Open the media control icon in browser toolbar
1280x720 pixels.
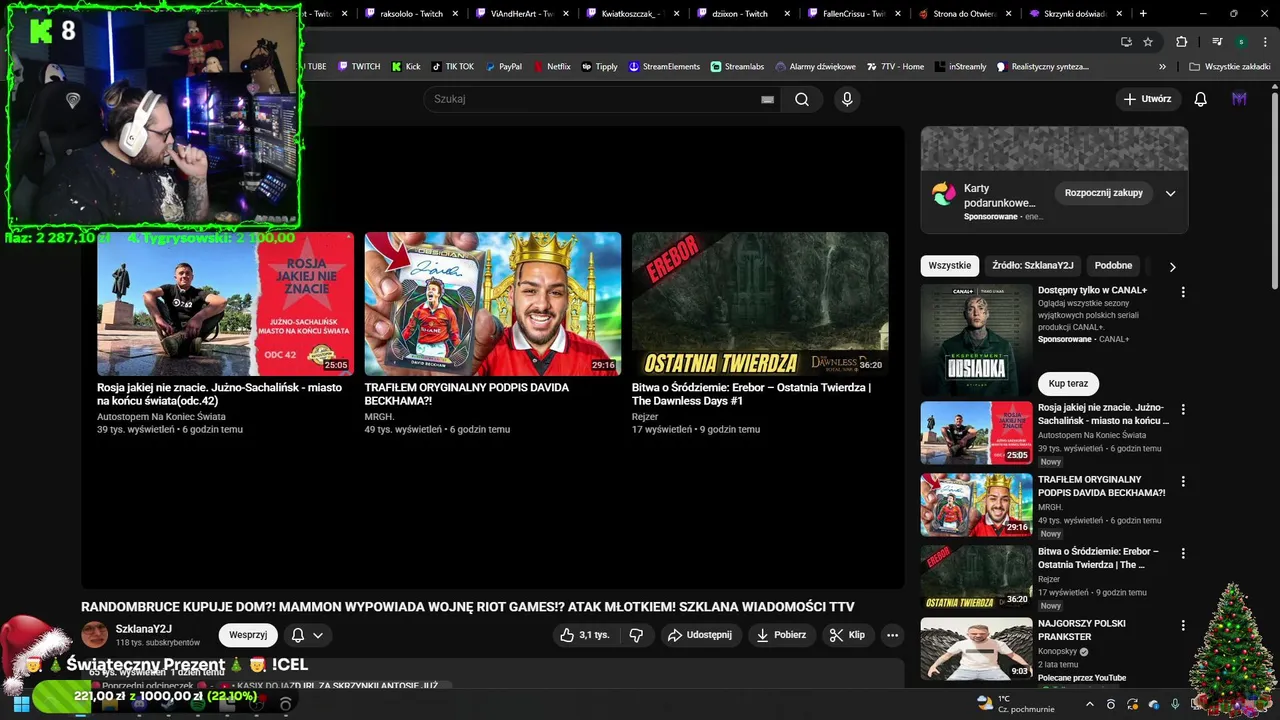(x=1217, y=42)
